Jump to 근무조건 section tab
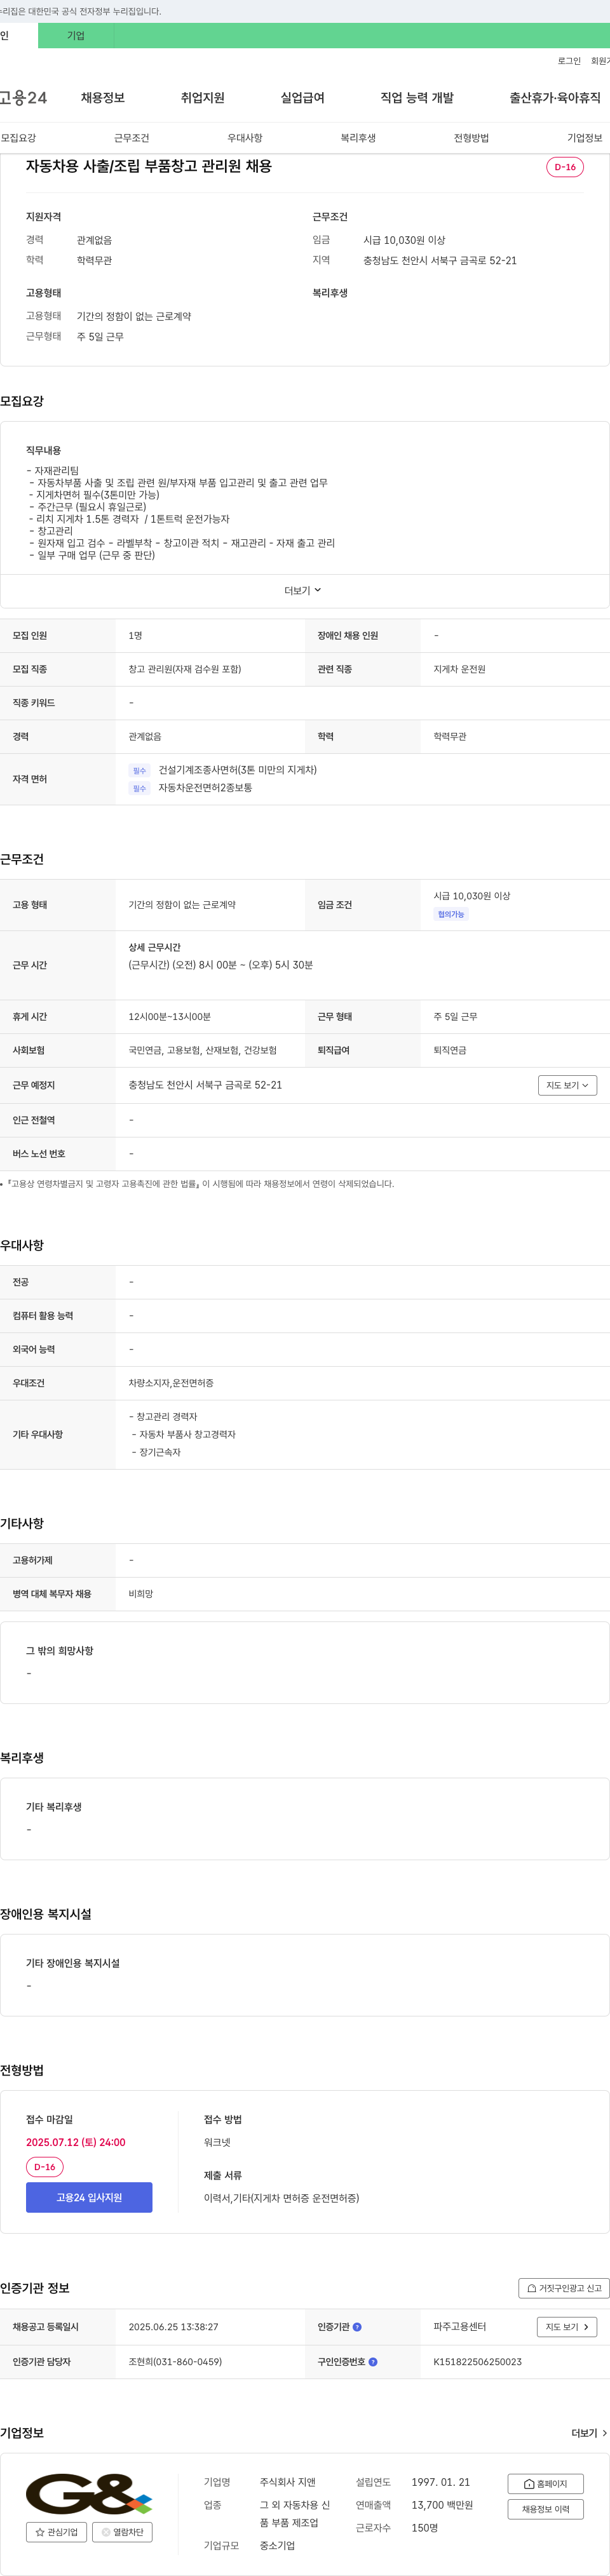610x2576 pixels. (131, 138)
